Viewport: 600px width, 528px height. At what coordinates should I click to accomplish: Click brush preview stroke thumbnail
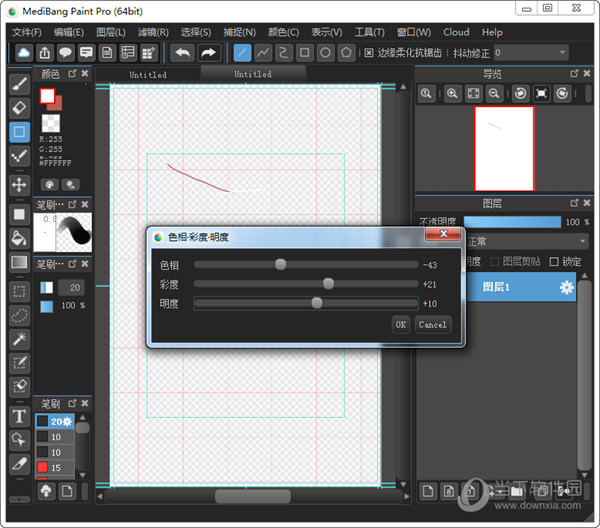[x=74, y=232]
